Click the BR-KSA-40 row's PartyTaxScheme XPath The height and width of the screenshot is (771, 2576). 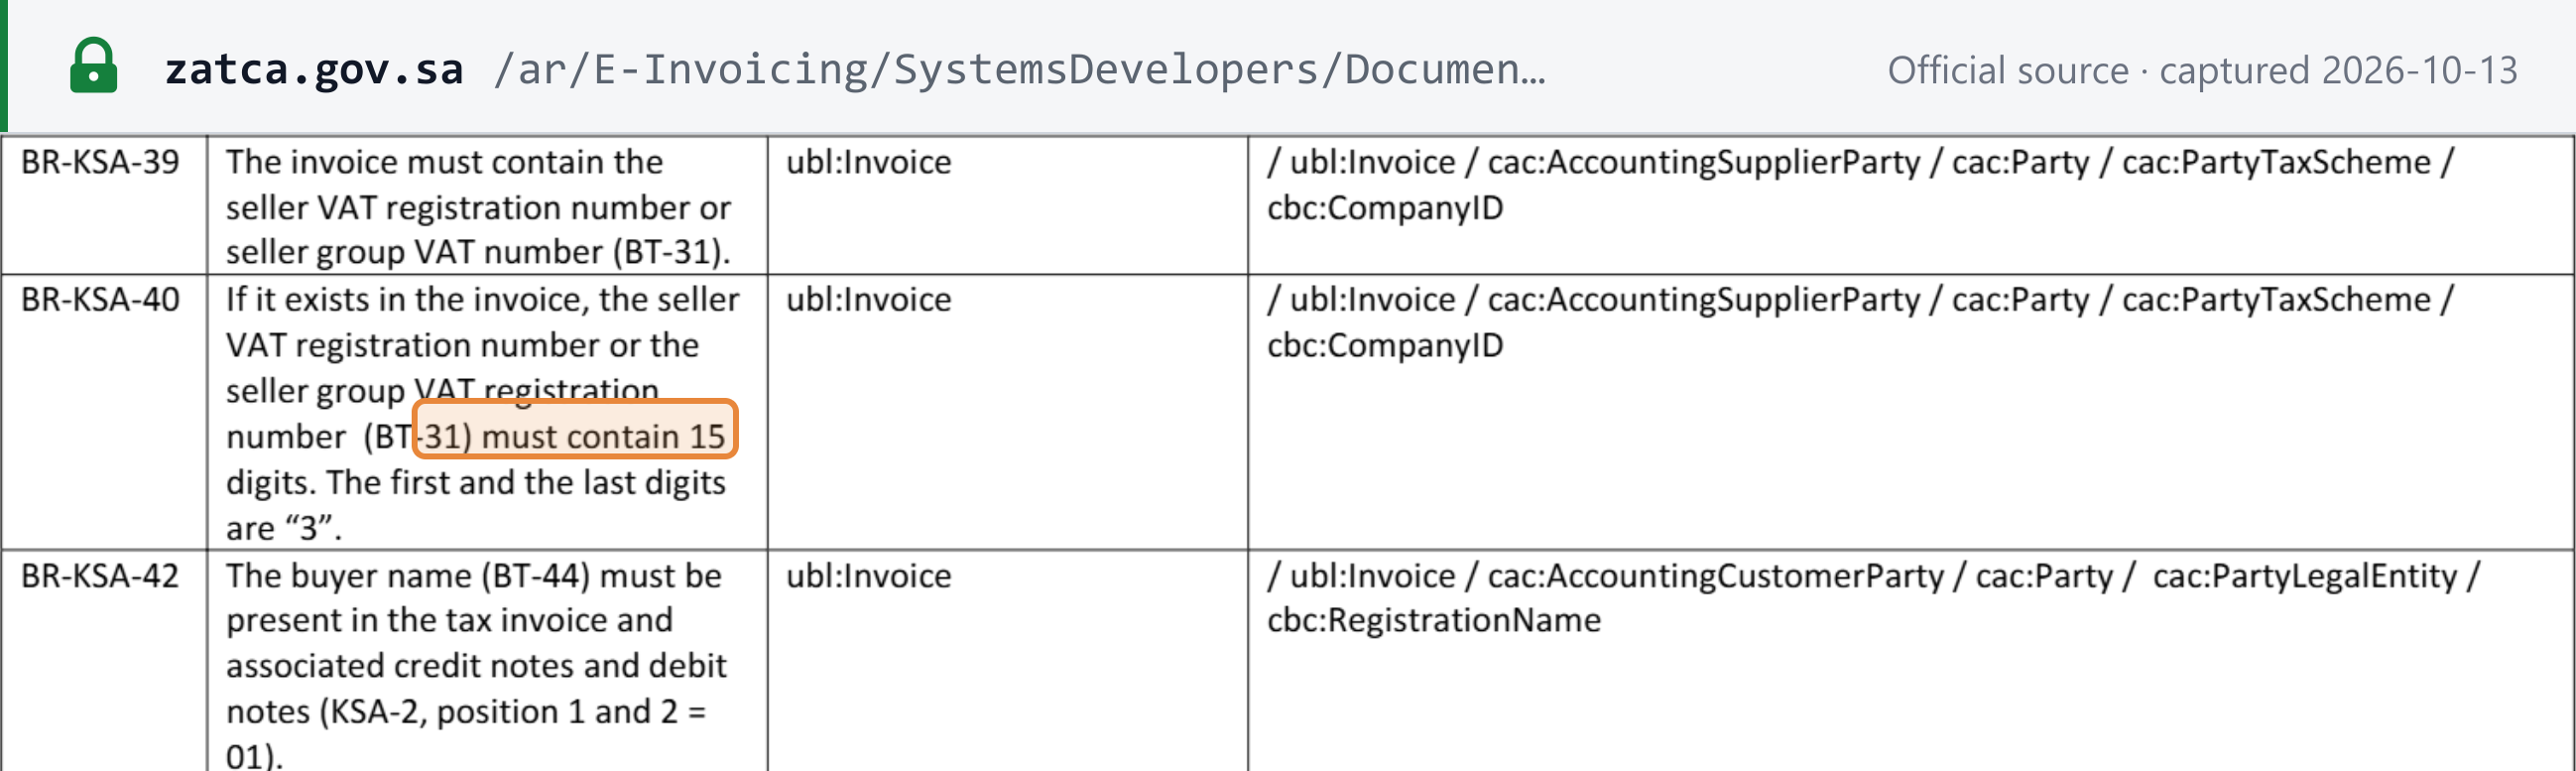click(x=1860, y=322)
